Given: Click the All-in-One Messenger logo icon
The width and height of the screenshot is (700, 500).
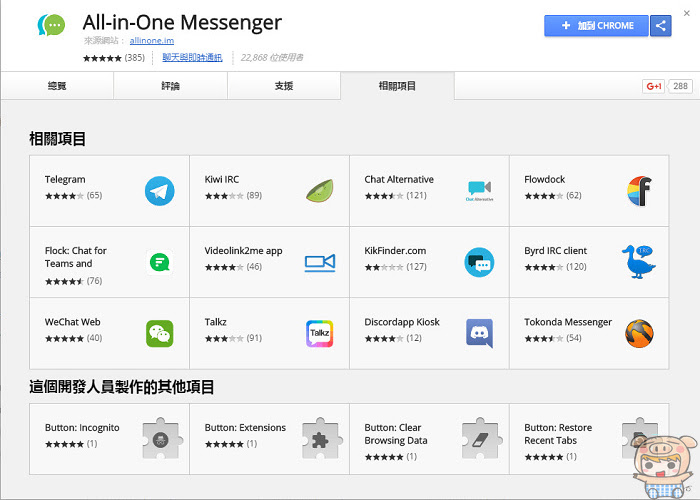Looking at the screenshot, I should point(51,25).
